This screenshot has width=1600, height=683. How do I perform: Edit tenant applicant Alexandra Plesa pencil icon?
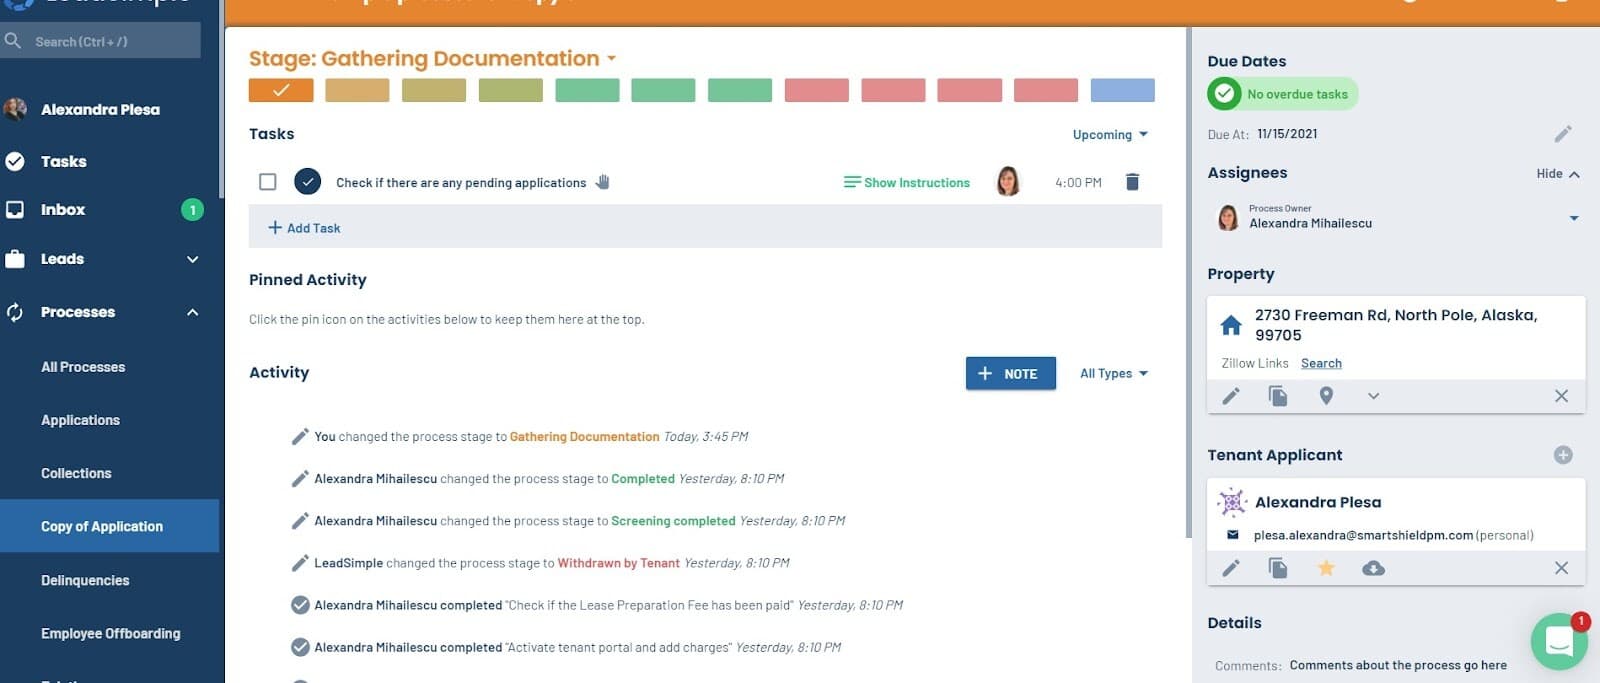[1231, 568]
